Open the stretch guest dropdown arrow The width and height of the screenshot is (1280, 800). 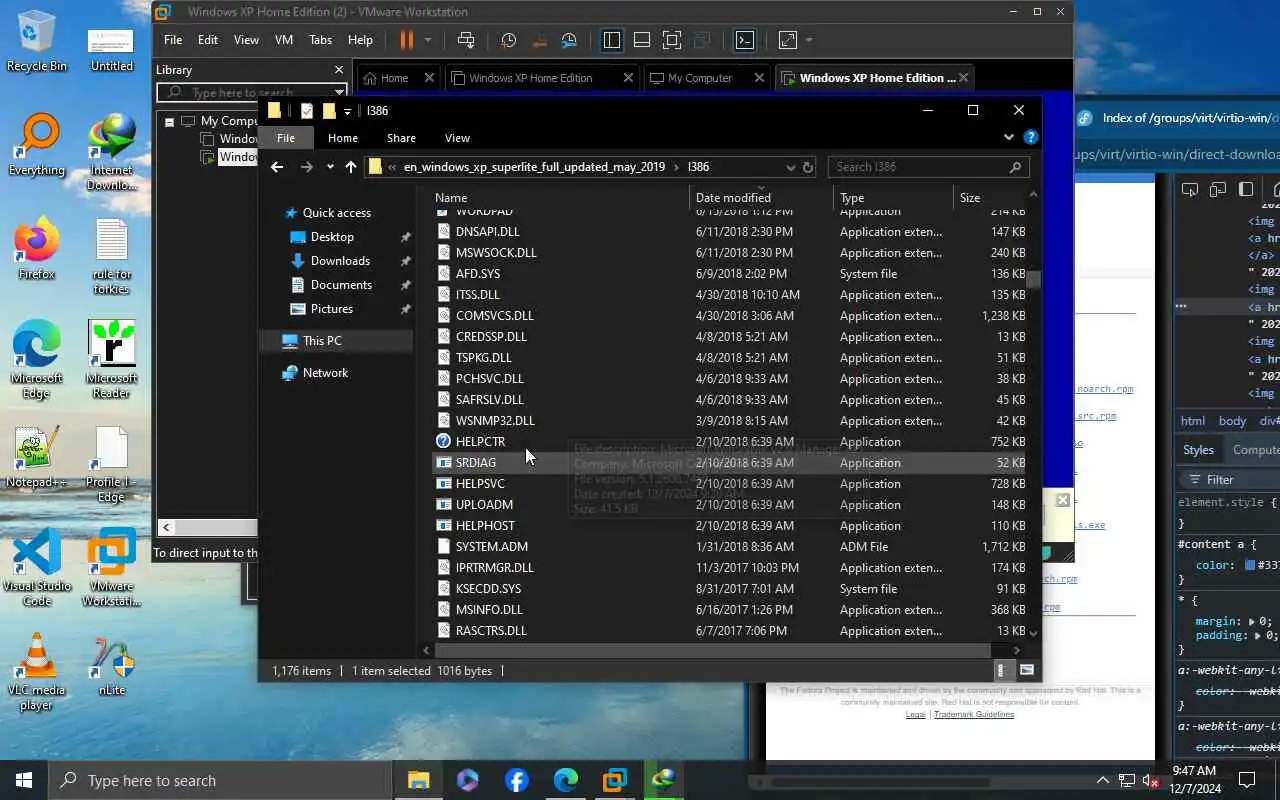(x=809, y=40)
